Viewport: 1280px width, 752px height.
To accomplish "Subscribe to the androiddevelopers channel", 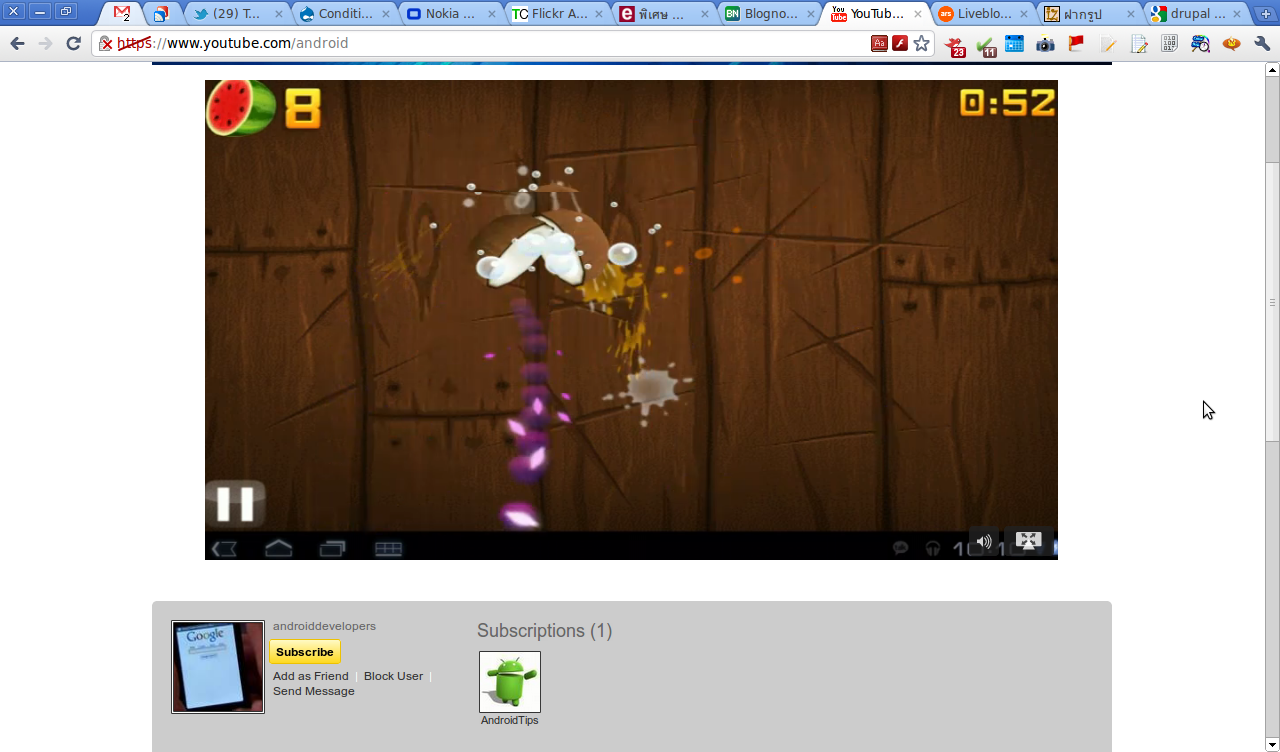I will click(x=305, y=652).
